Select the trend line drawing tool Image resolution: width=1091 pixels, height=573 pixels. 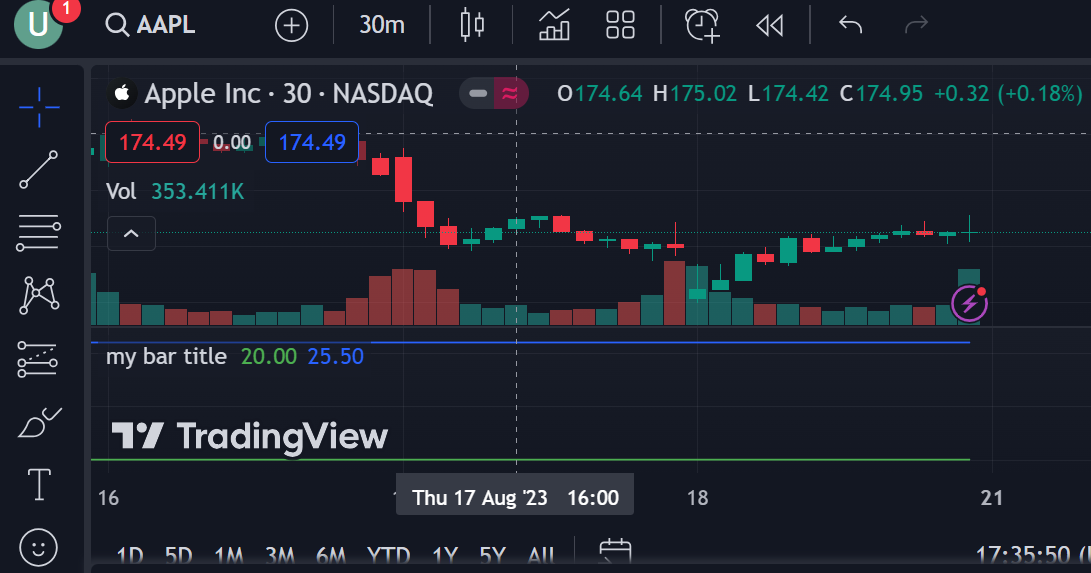coord(38,169)
